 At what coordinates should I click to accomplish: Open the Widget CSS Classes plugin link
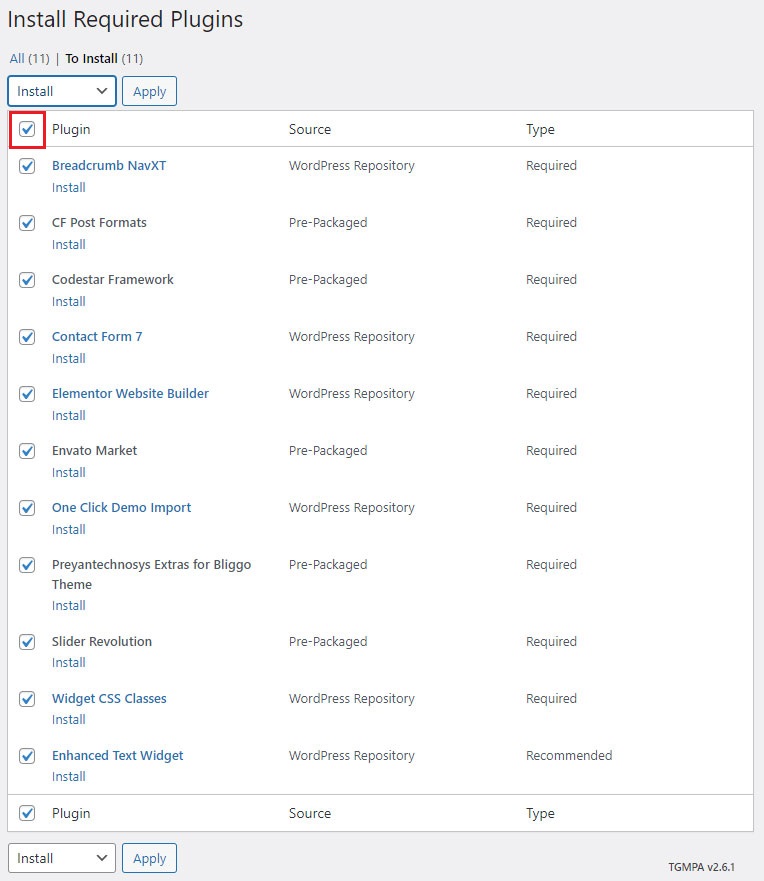109,698
